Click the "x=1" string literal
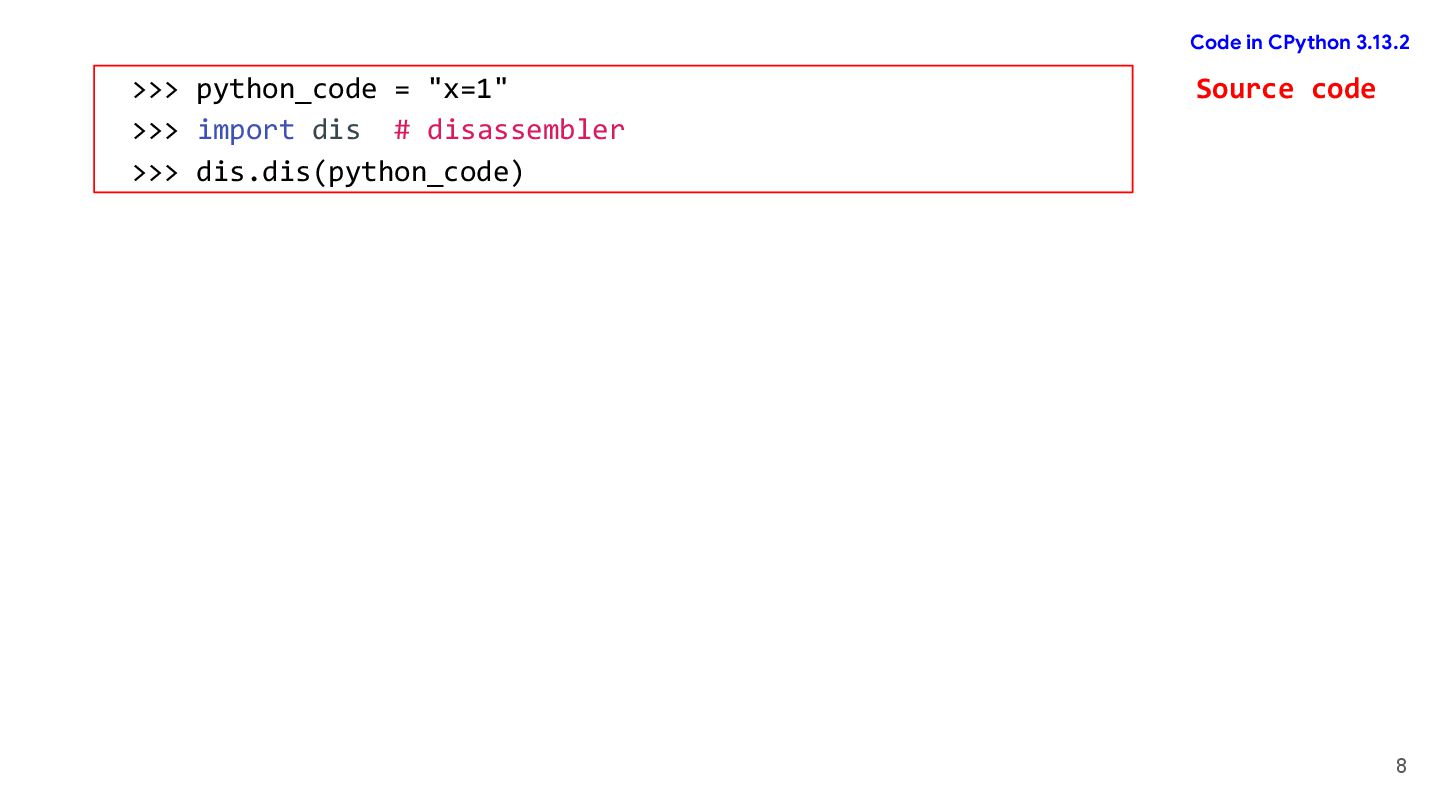This screenshot has height=810, width=1440. click(468, 89)
